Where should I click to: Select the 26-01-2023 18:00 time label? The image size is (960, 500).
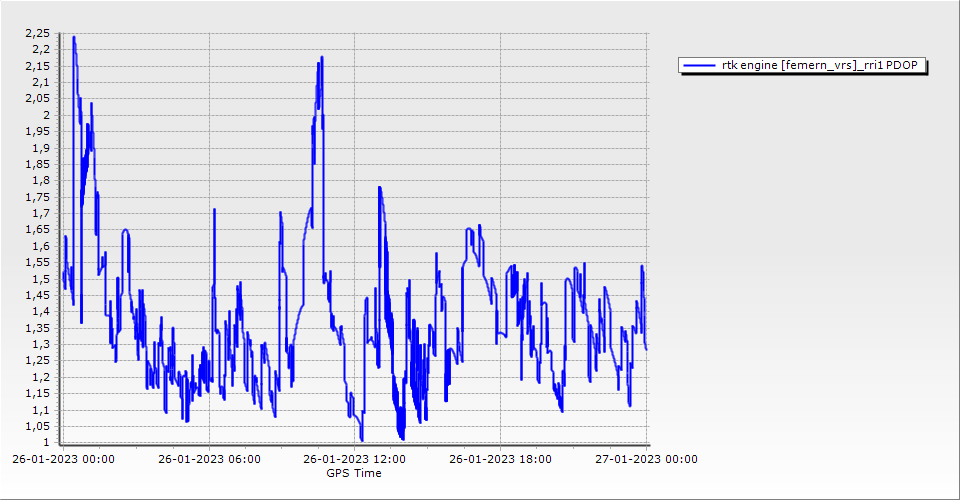[501, 460]
